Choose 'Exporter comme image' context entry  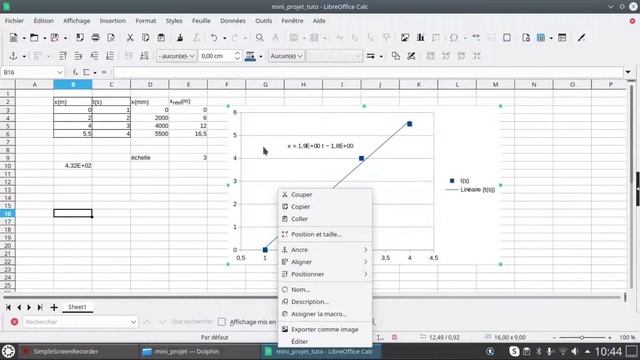(x=325, y=329)
